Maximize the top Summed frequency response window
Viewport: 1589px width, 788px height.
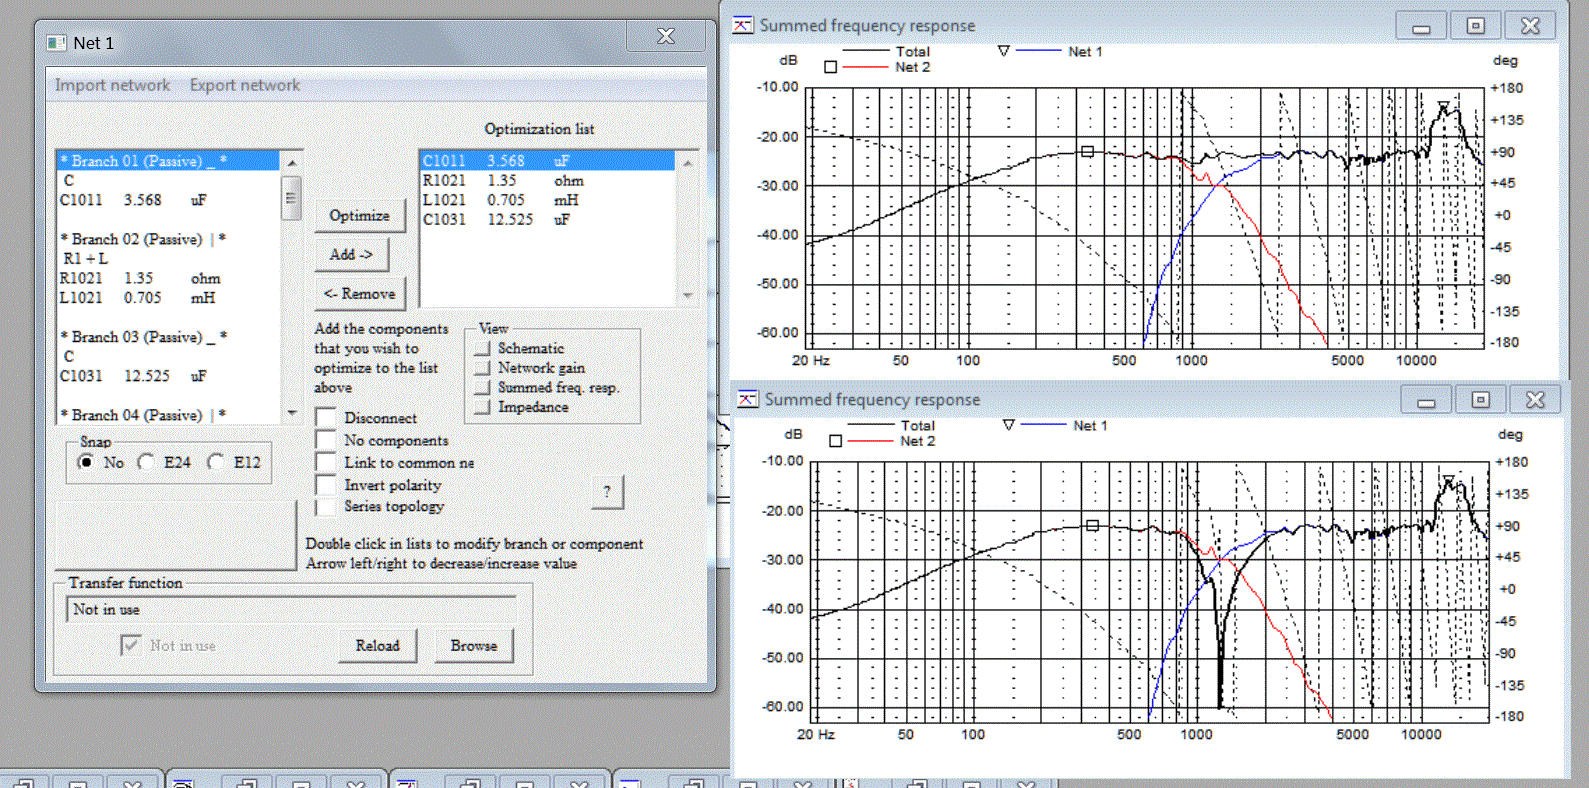click(x=1475, y=26)
